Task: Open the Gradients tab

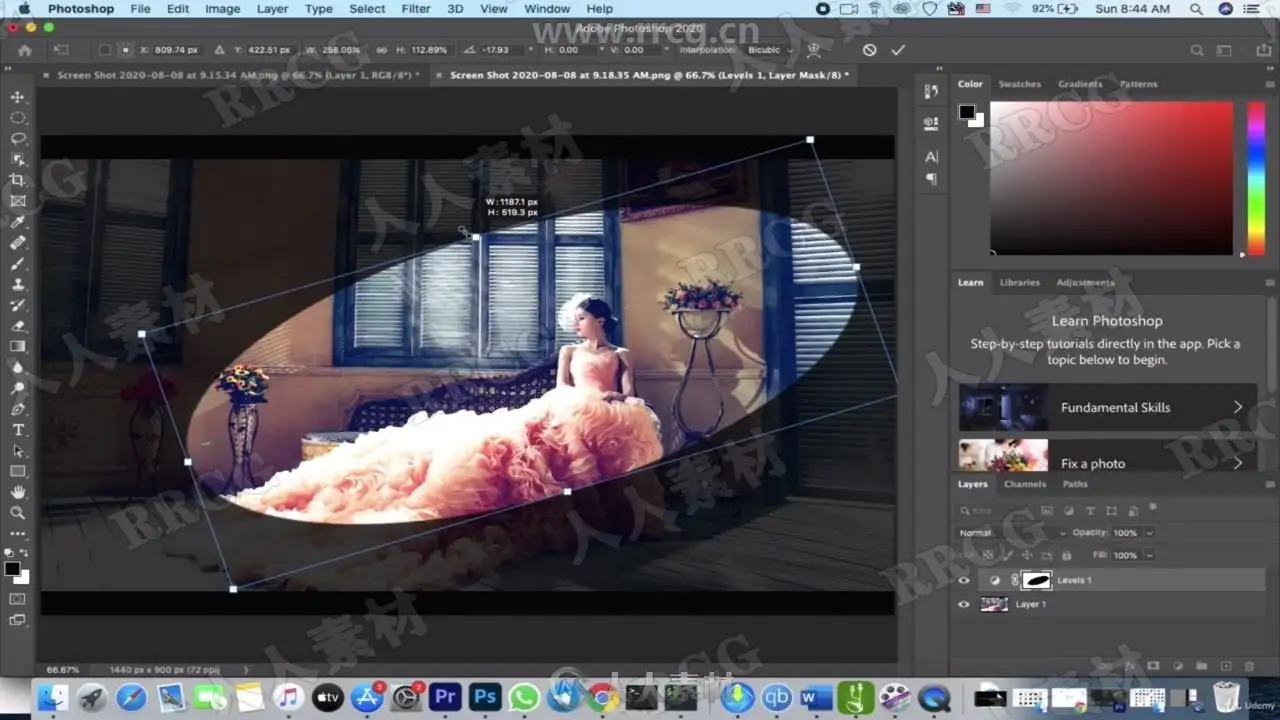Action: (1080, 84)
